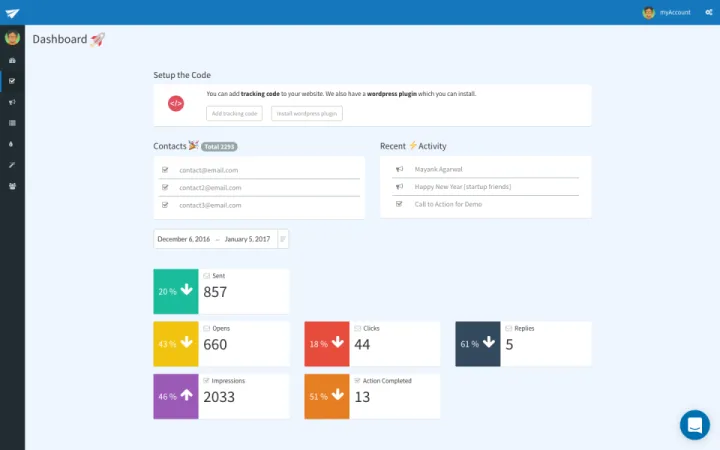Click the paper plane logo icon
Viewport: 720px width, 450px height.
click(12, 12)
